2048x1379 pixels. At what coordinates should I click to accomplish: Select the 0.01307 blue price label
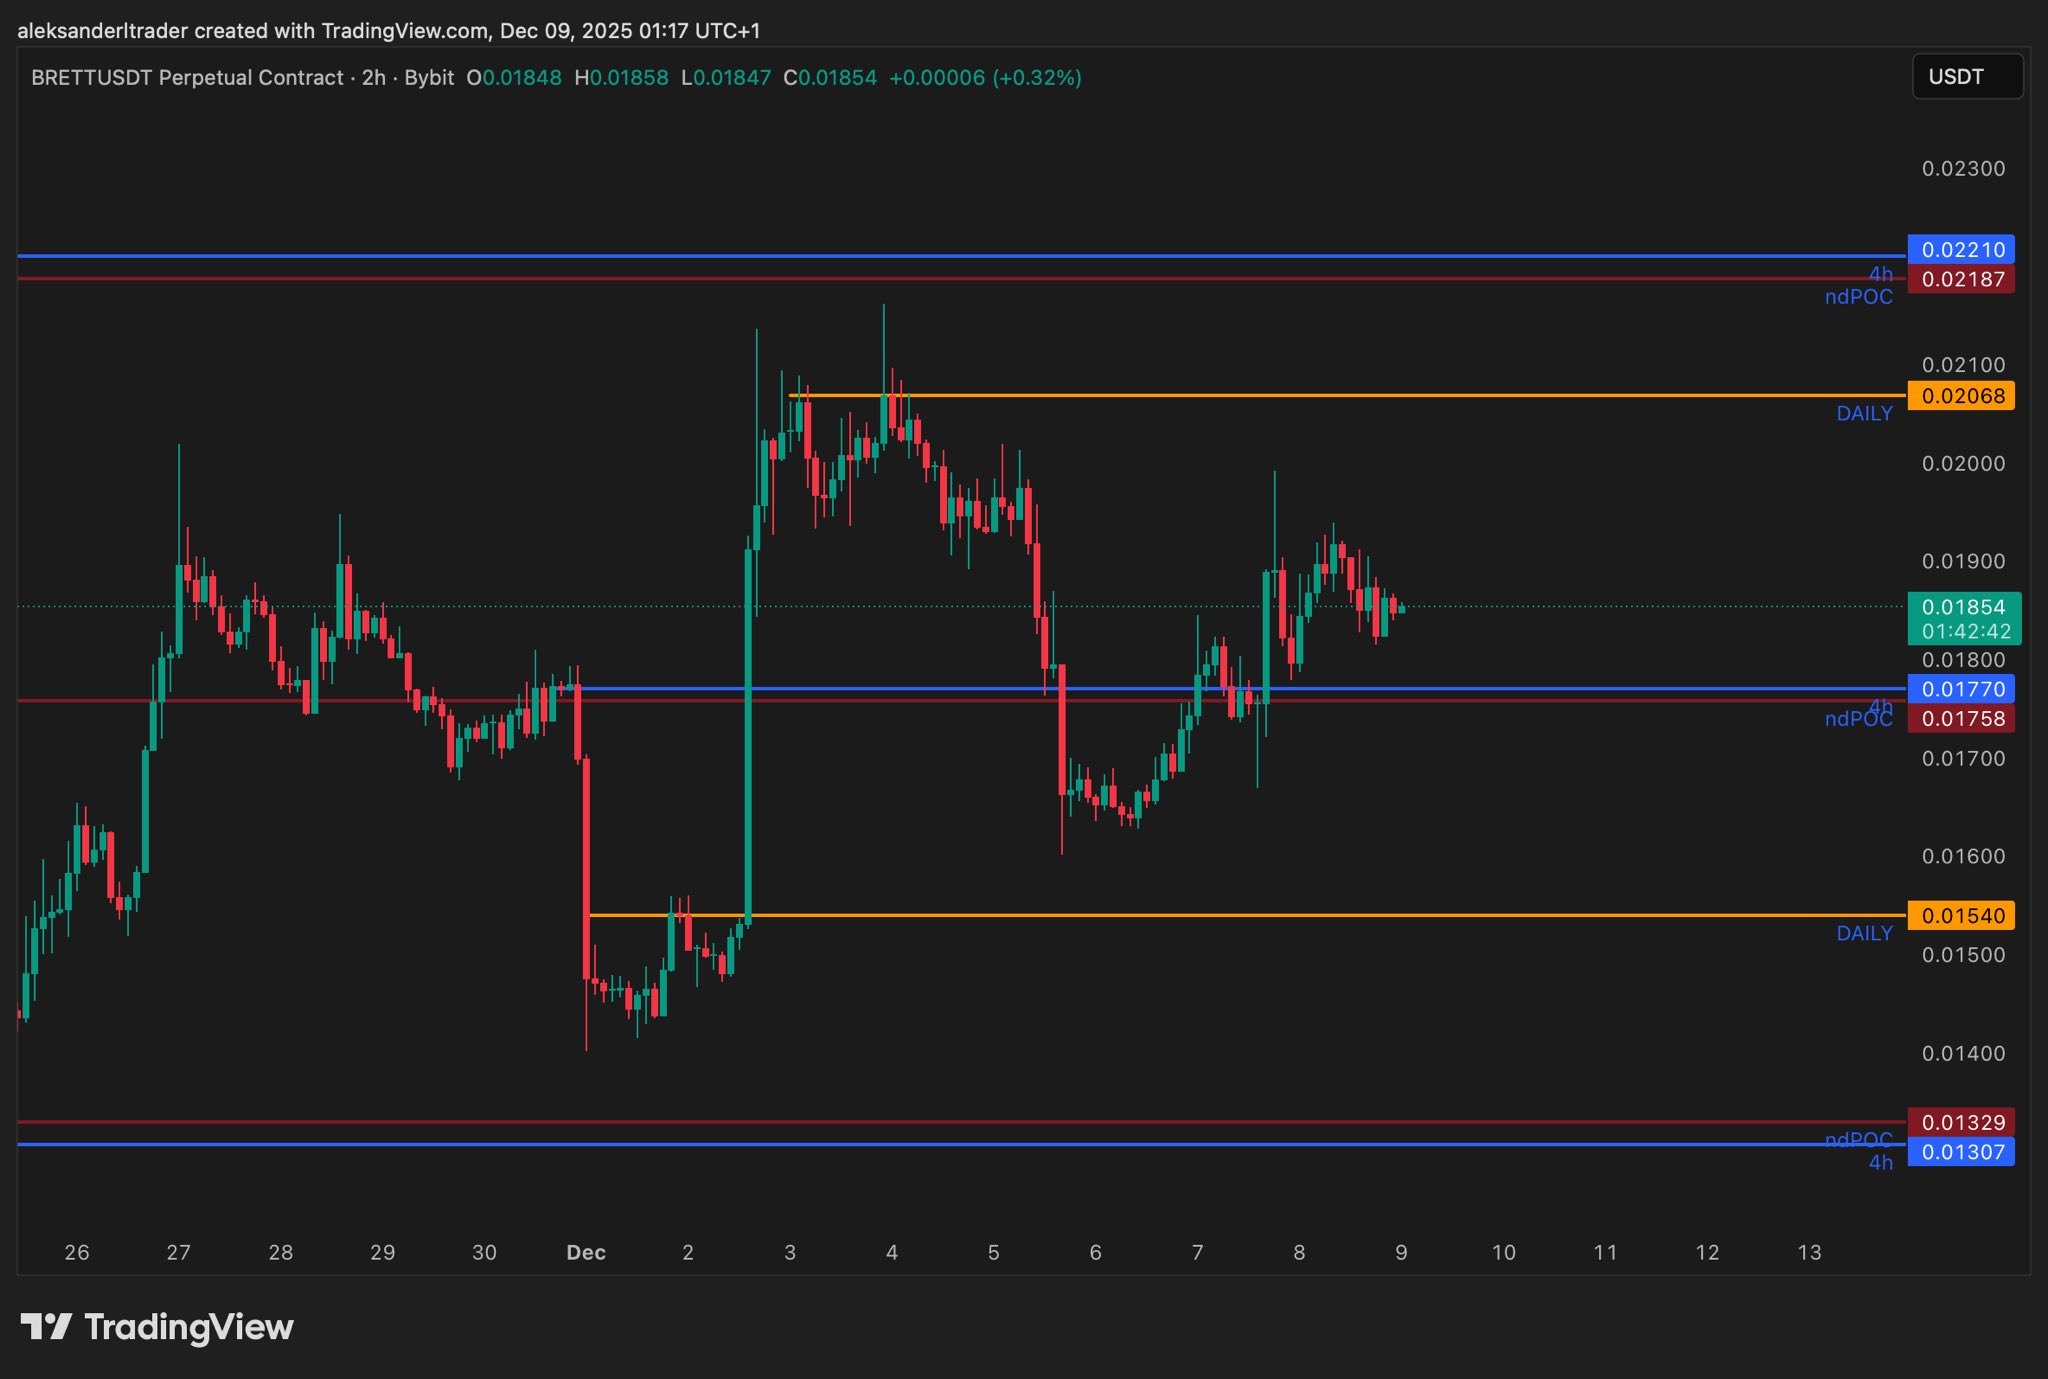click(1961, 1152)
